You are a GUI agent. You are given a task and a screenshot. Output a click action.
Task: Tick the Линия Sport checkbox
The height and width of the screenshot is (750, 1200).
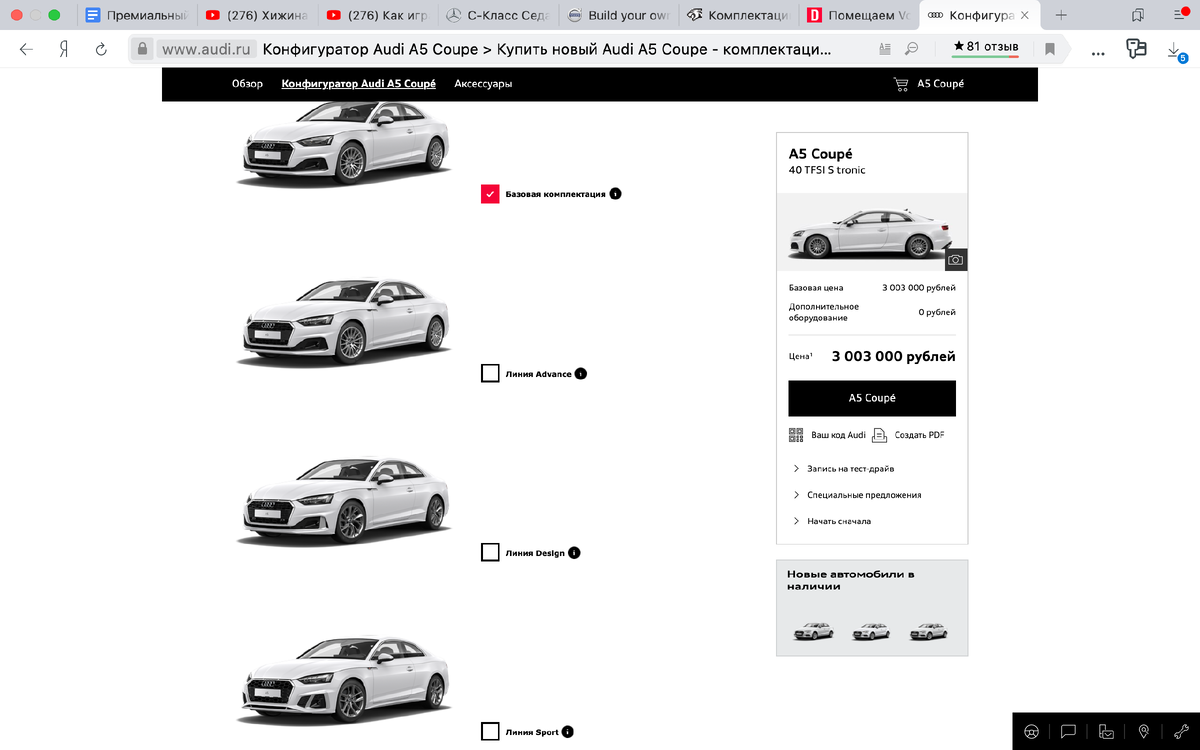(x=490, y=731)
